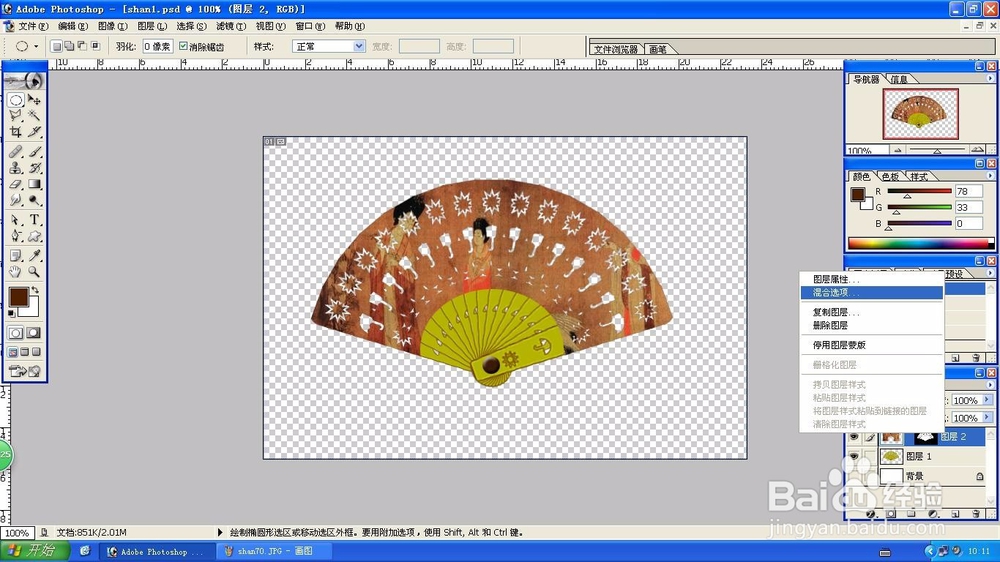Select the Type tool
The height and width of the screenshot is (562, 1000).
[x=34, y=220]
